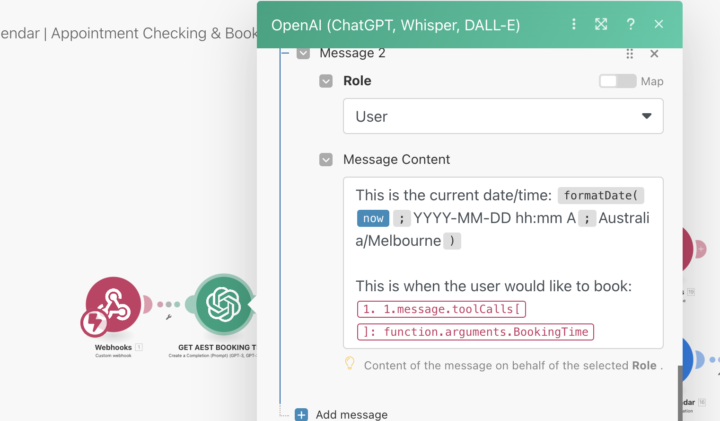The height and width of the screenshot is (421, 720).
Task: Toggle the Map switch for Role
Action: [618, 81]
